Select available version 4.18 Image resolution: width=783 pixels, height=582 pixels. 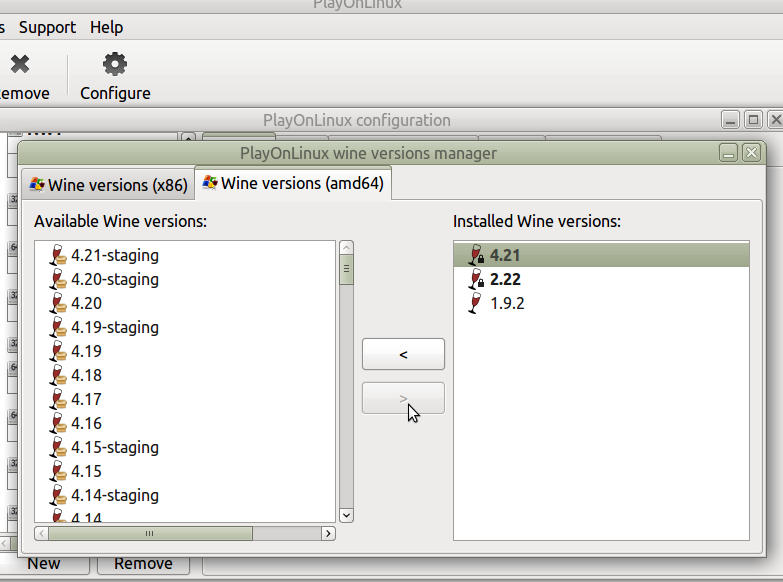tap(86, 375)
